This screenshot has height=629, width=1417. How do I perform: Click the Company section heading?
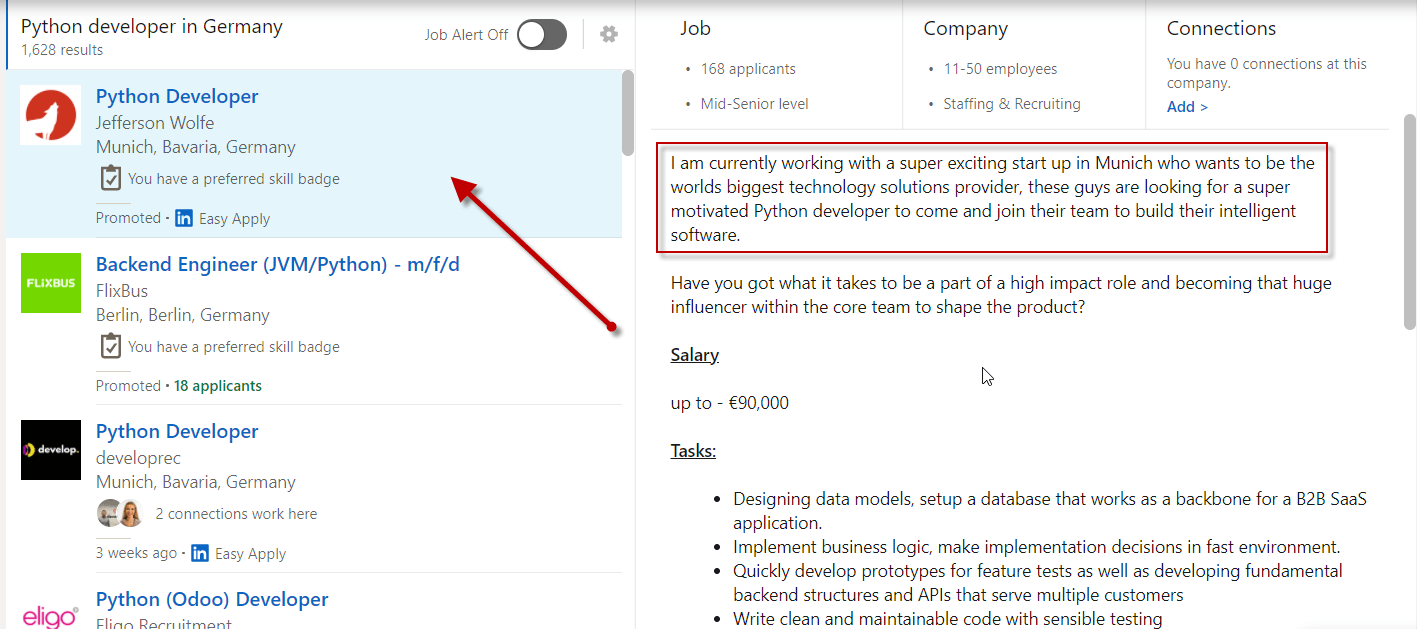click(965, 29)
